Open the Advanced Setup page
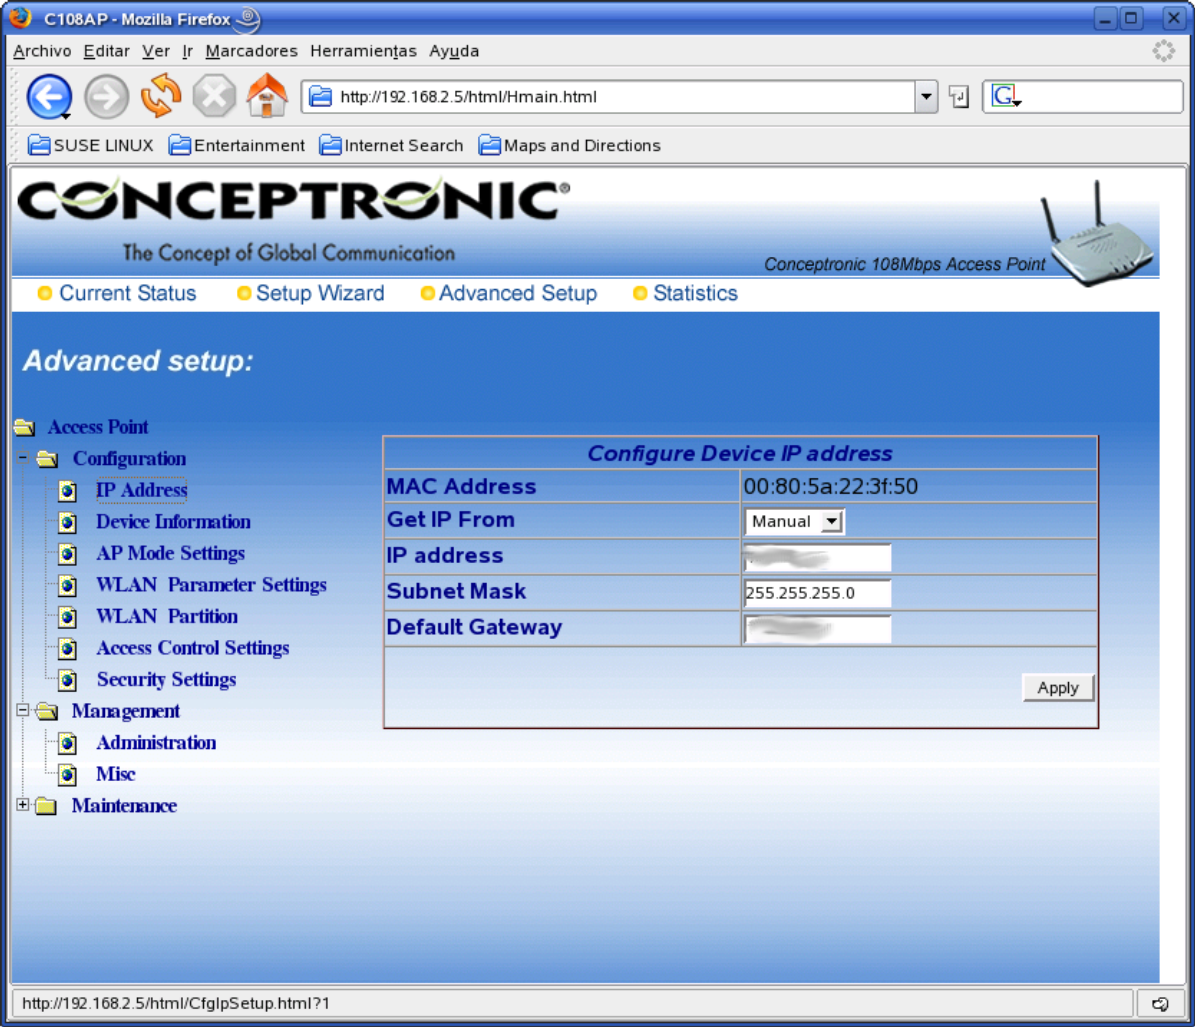The height and width of the screenshot is (1027, 1195). point(517,293)
